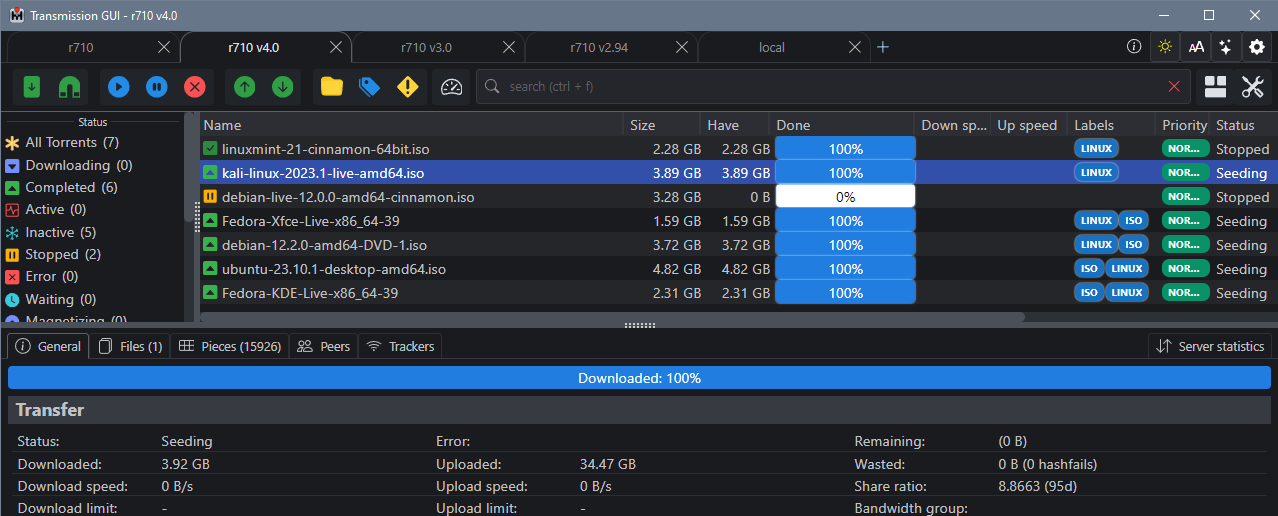Add torrent via magnet link icon
The image size is (1278, 516).
point(70,87)
